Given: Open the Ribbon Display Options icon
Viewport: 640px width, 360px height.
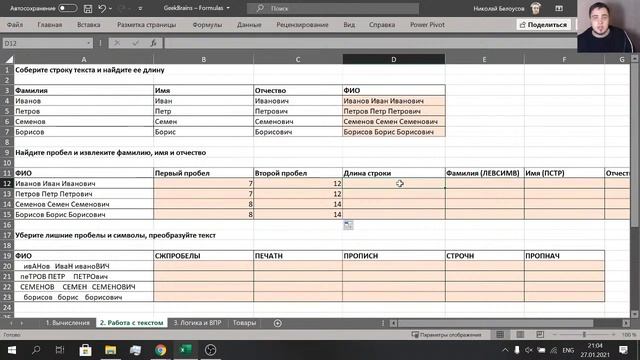Looking at the screenshot, I should pos(559,8).
